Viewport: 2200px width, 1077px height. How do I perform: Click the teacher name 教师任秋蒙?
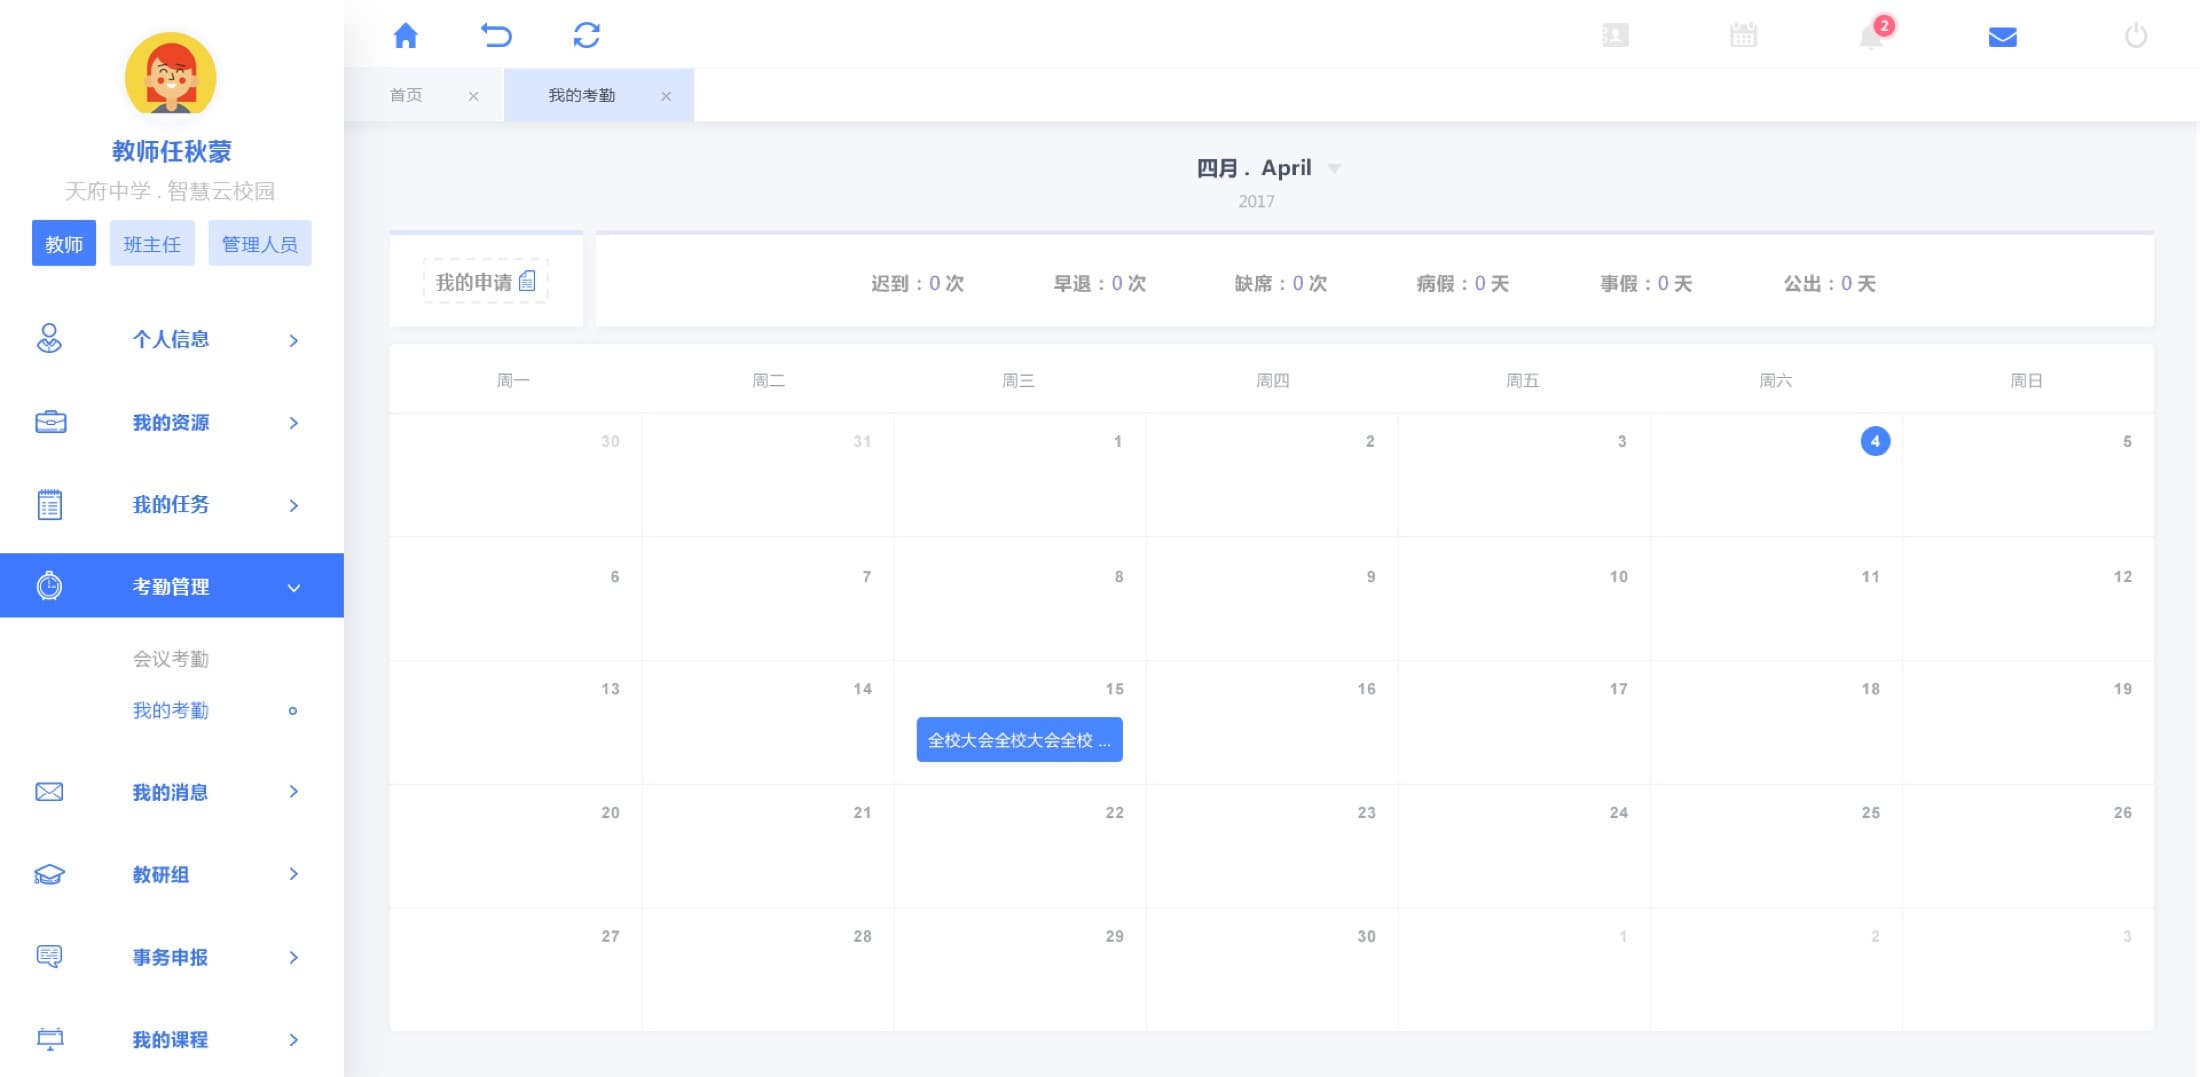point(171,151)
